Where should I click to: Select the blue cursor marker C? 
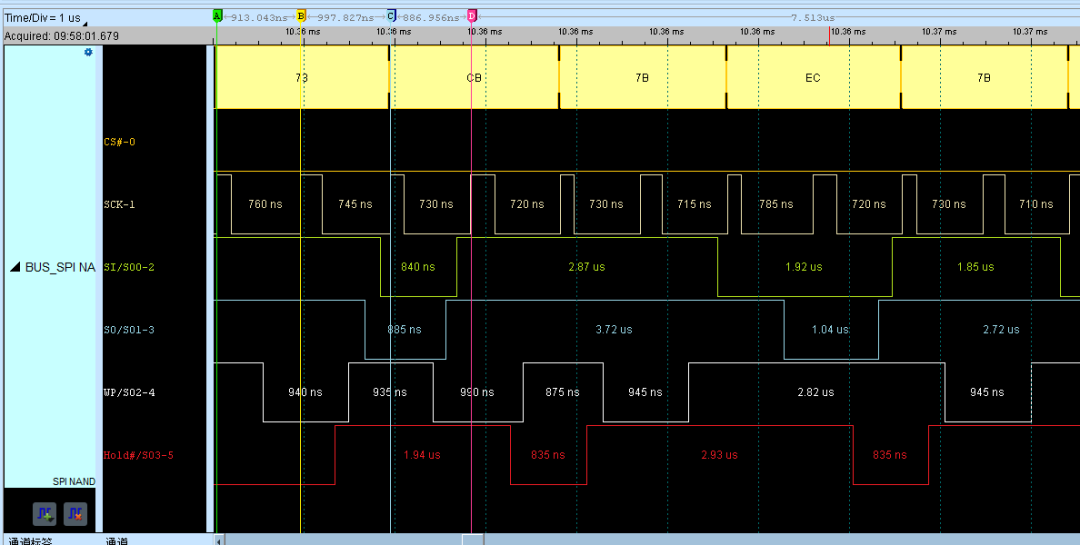click(391, 15)
